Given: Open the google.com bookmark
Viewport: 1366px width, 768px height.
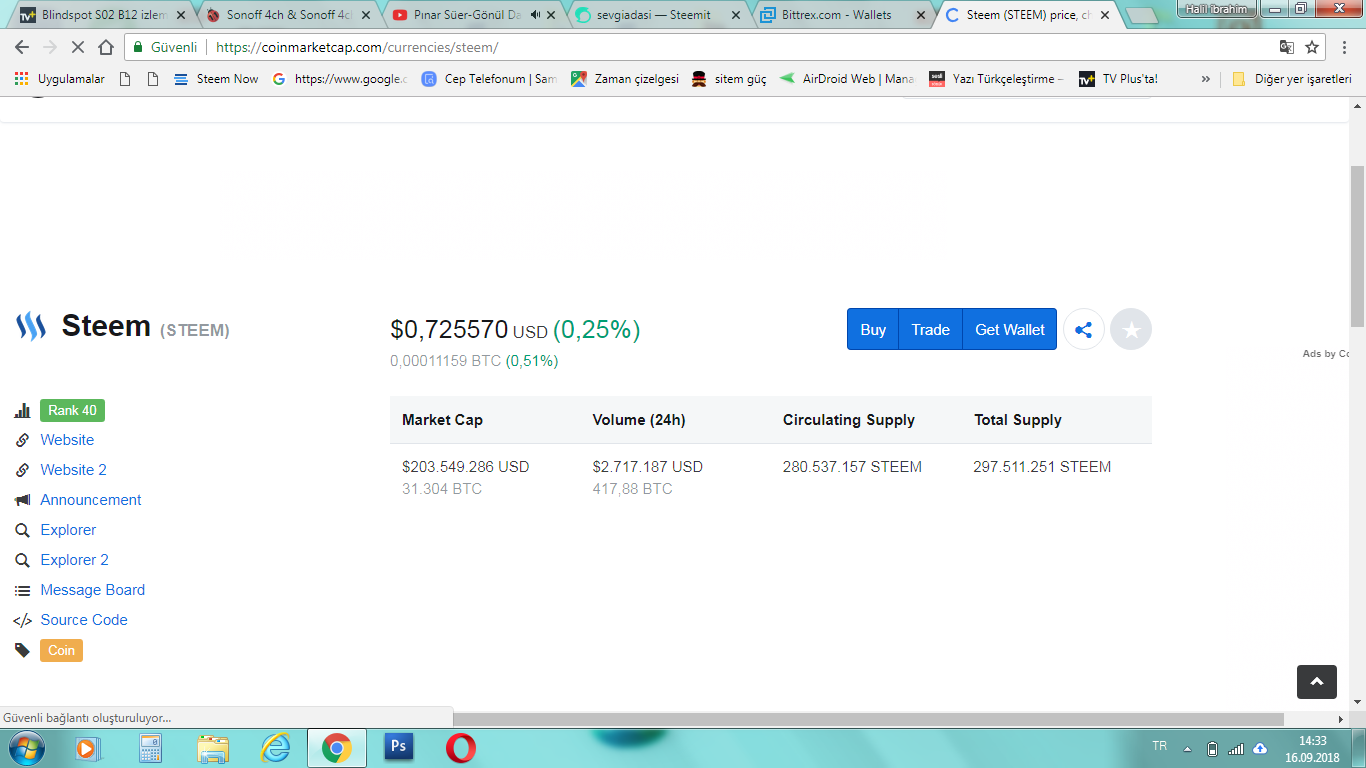Looking at the screenshot, I should click(x=340, y=79).
